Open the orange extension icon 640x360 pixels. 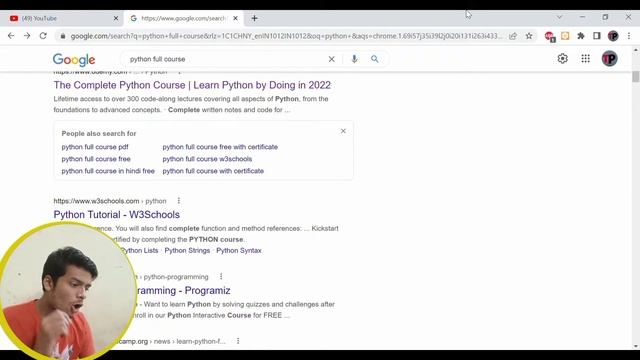(565, 36)
